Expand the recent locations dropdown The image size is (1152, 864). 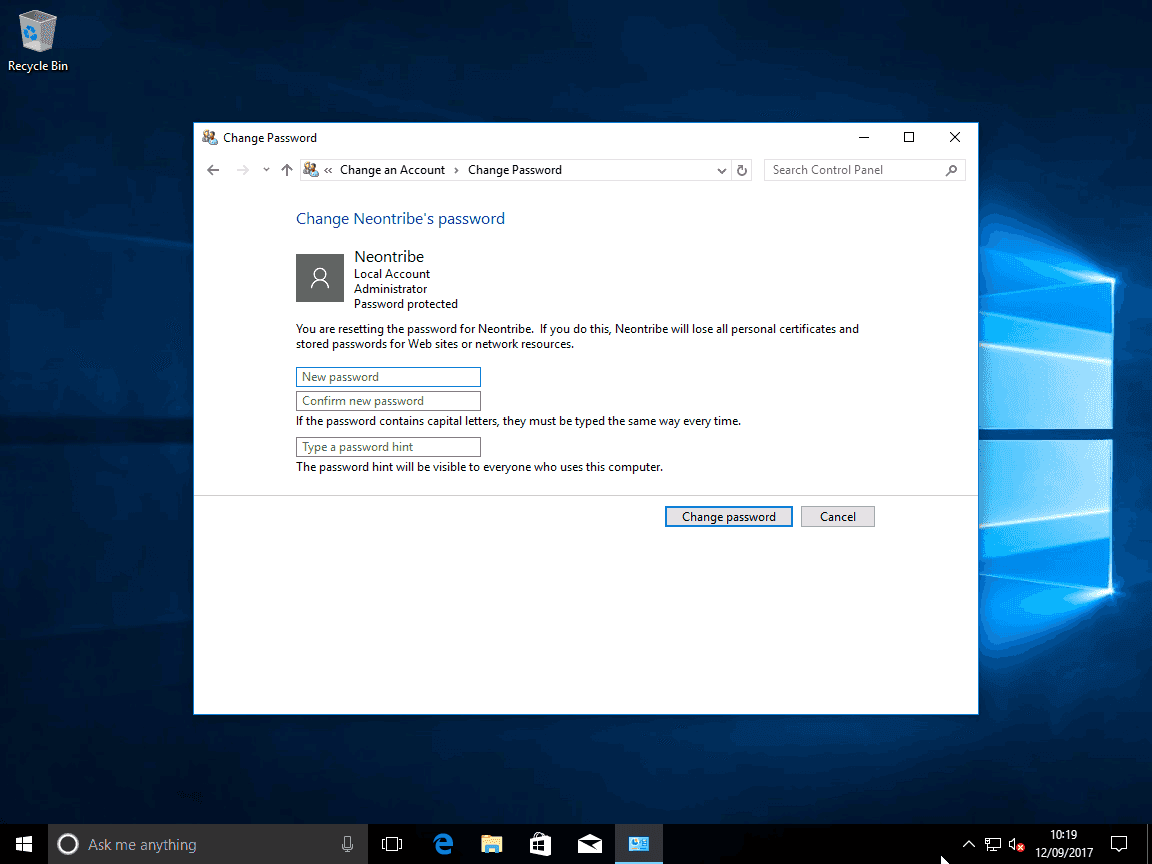click(x=266, y=170)
